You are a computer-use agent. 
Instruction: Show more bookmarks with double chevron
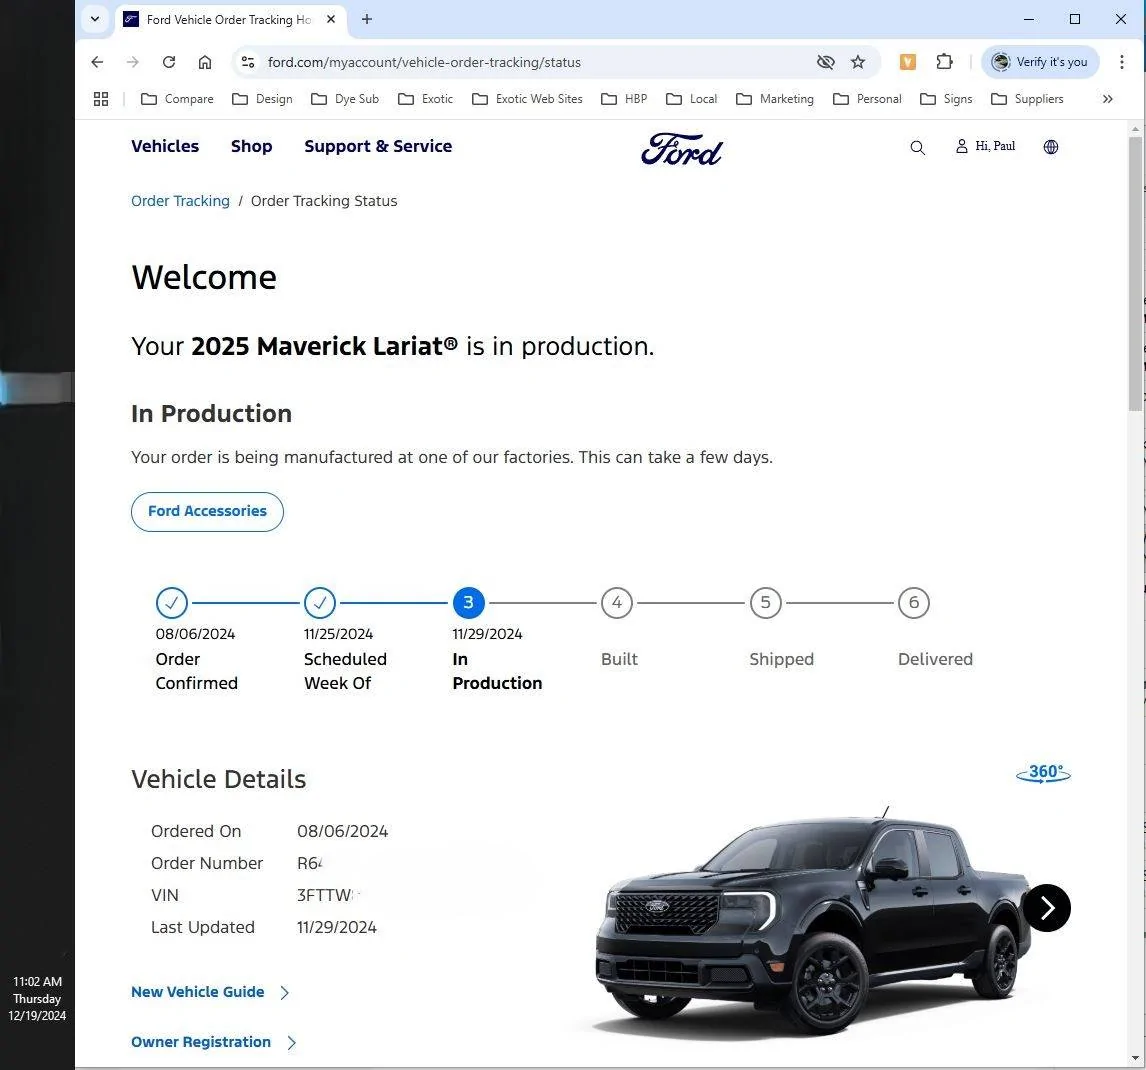(x=1108, y=99)
